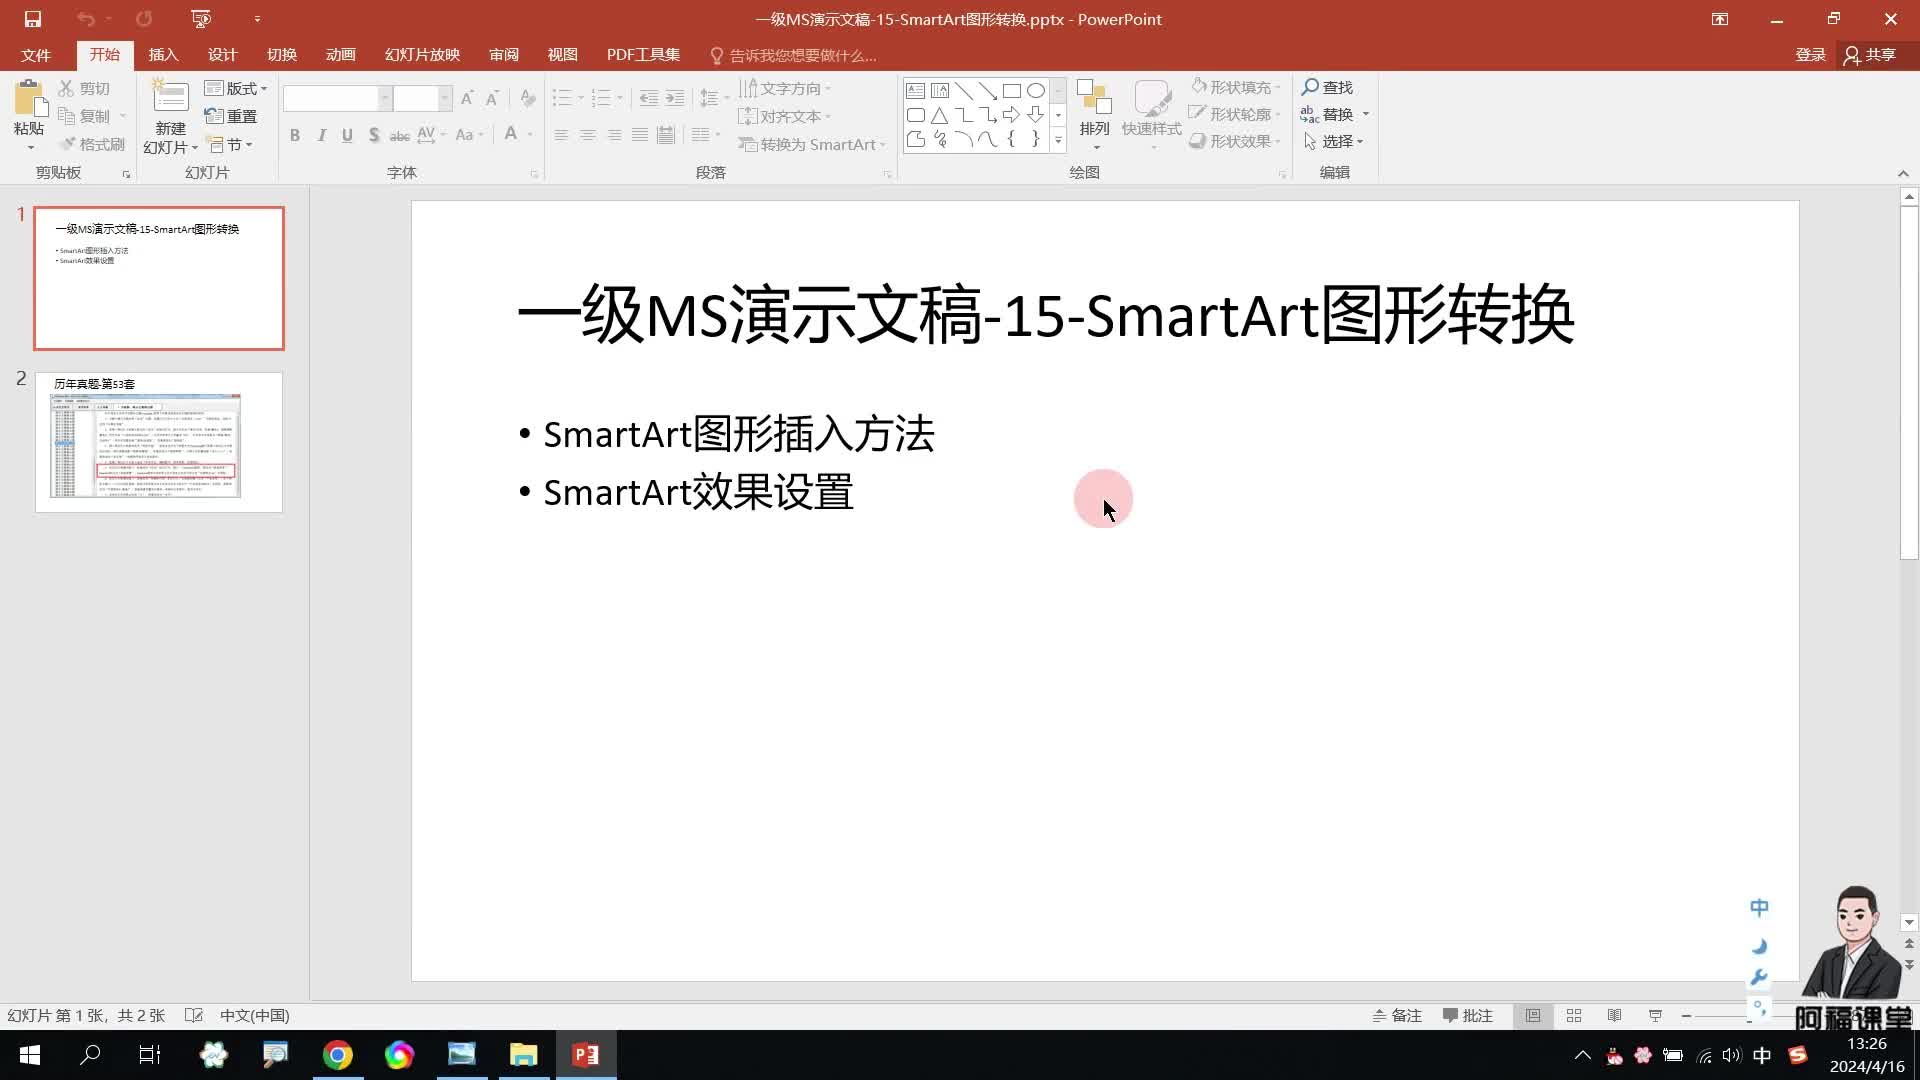Click the New Slide icon
1920x1080 pixels.
pos(170,98)
